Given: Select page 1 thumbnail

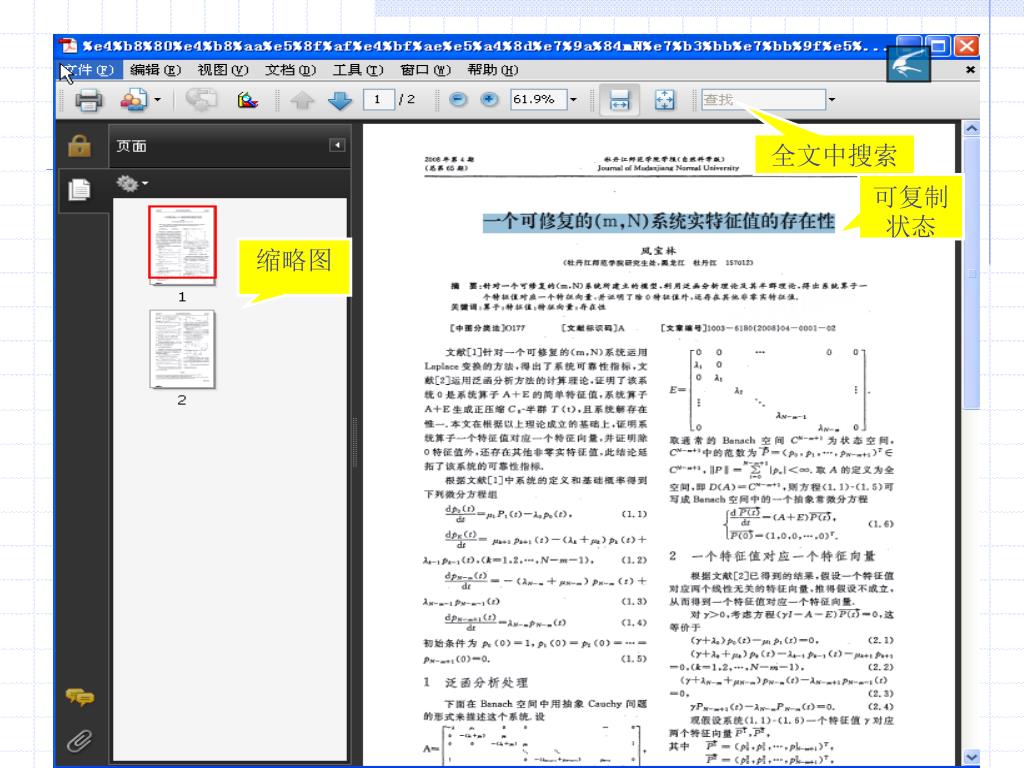Looking at the screenshot, I should pyautogui.click(x=182, y=245).
